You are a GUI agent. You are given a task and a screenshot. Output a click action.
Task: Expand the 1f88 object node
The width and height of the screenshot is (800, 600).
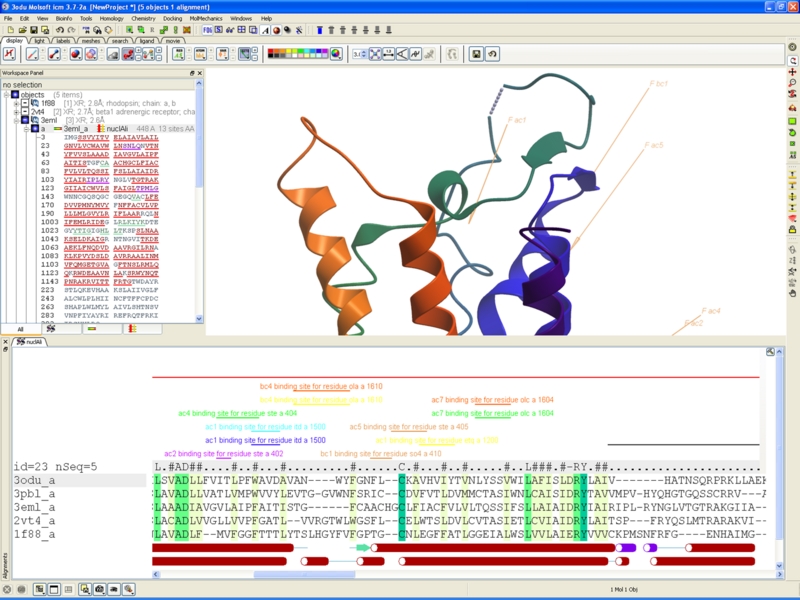pos(15,103)
